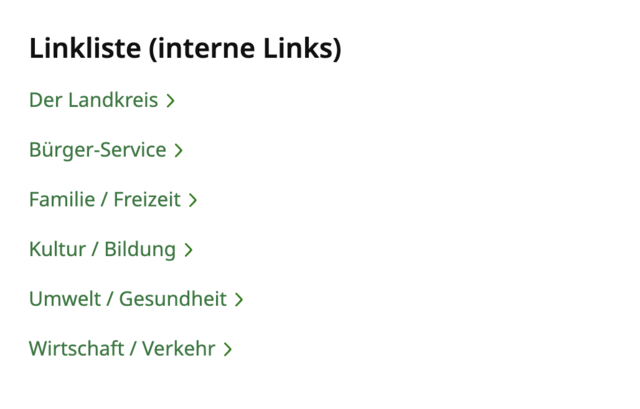Click the chevron icon next to Der Landkreis
This screenshot has height=409, width=640.
pyautogui.click(x=171, y=100)
